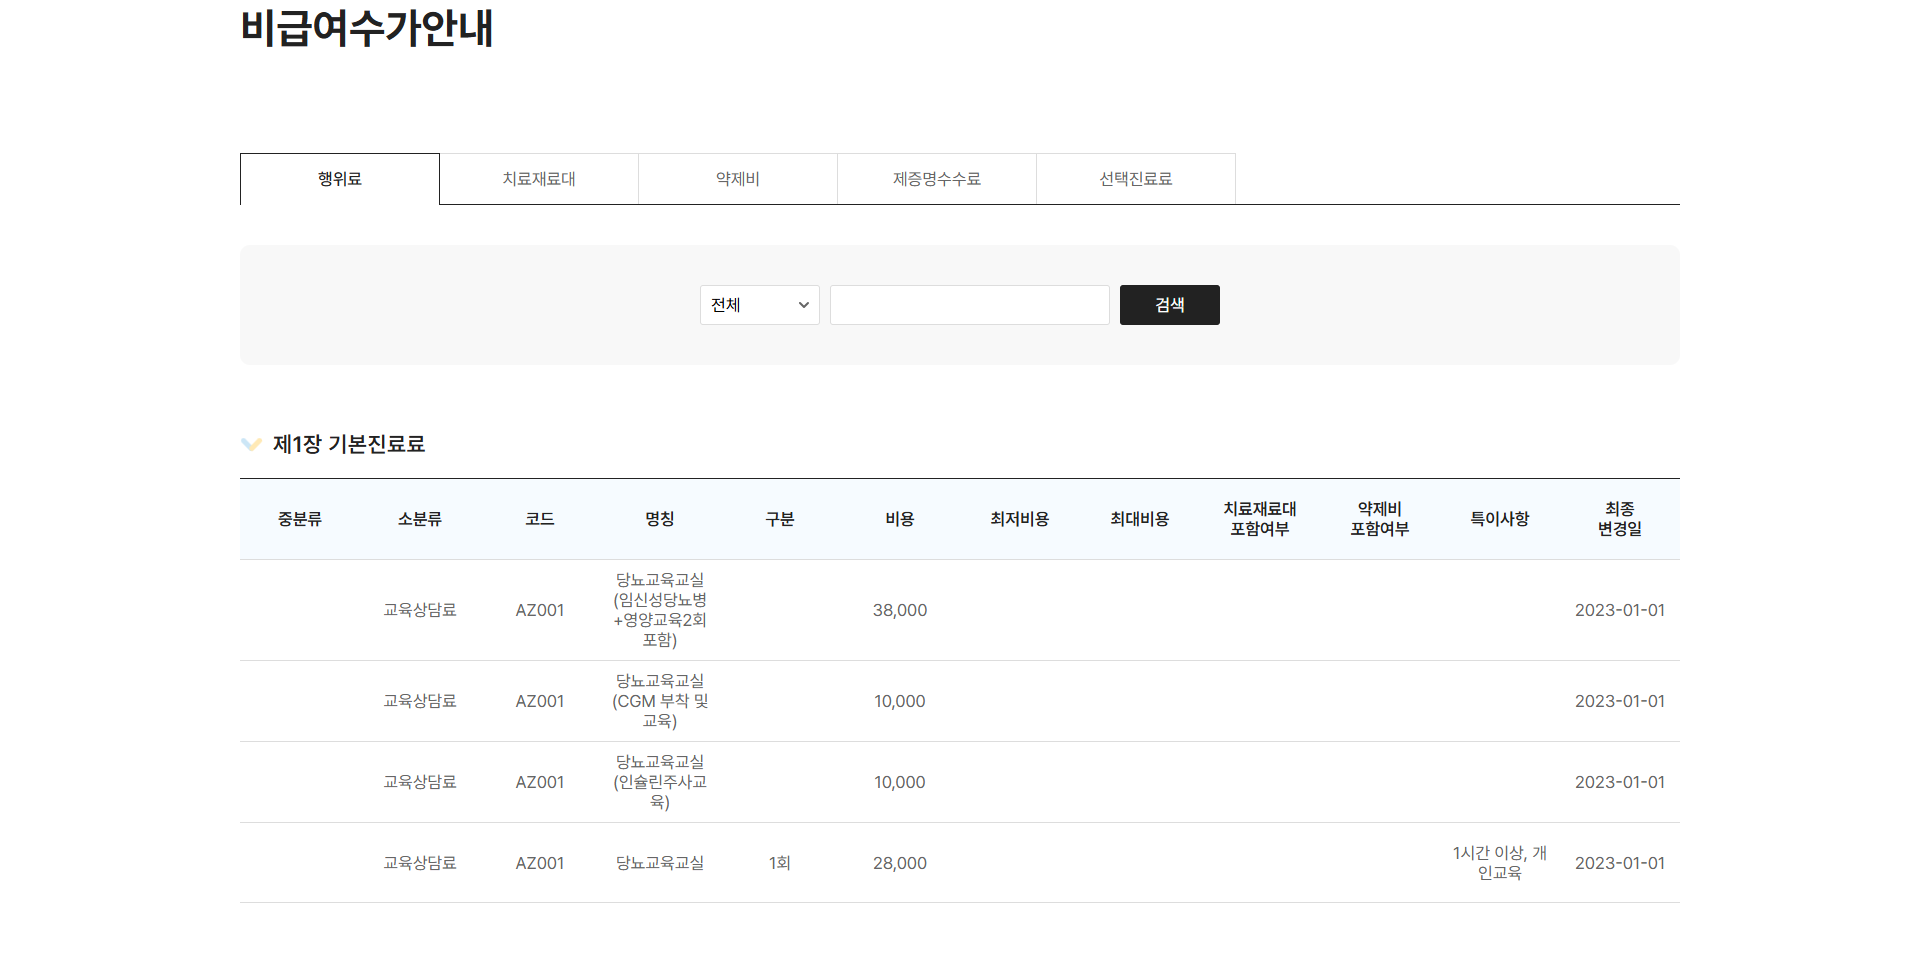Select the 임신성당뇨병 education row name
This screenshot has height=958, width=1920.
click(660, 610)
